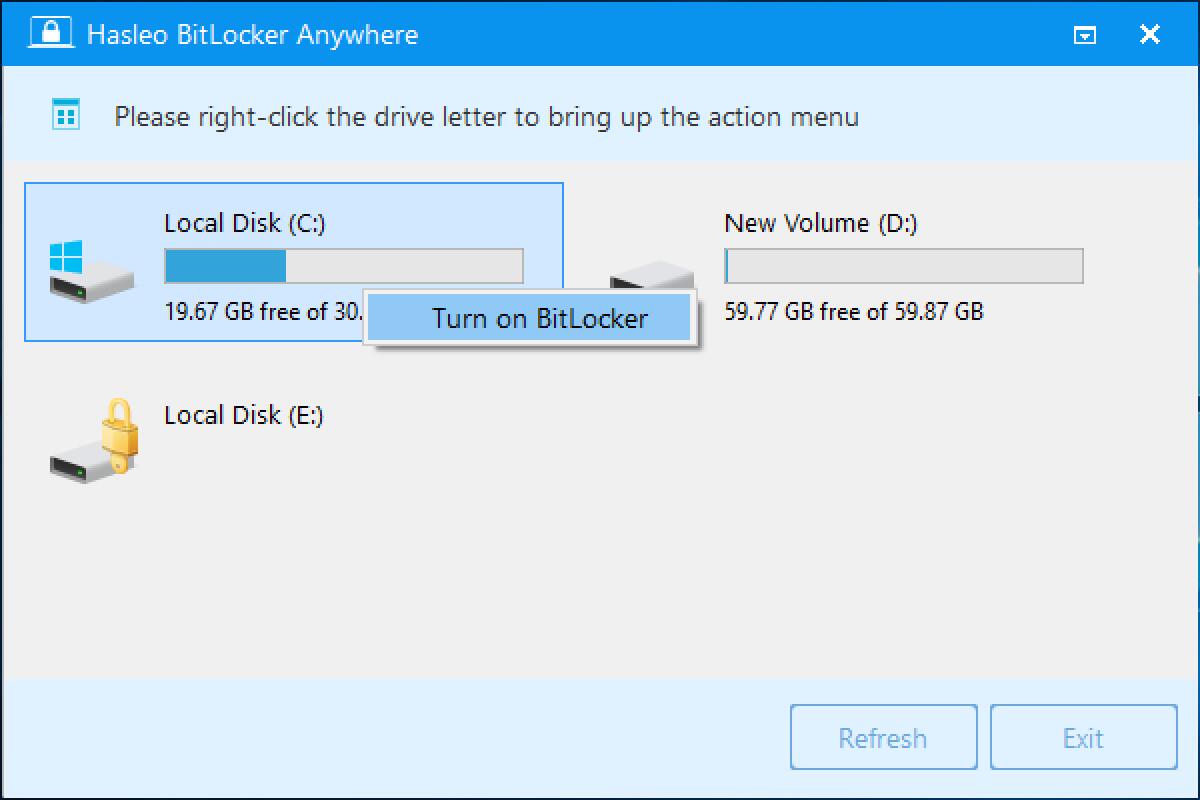Click the gray disk icon under New Volume
The image size is (1200, 800).
pos(650,270)
